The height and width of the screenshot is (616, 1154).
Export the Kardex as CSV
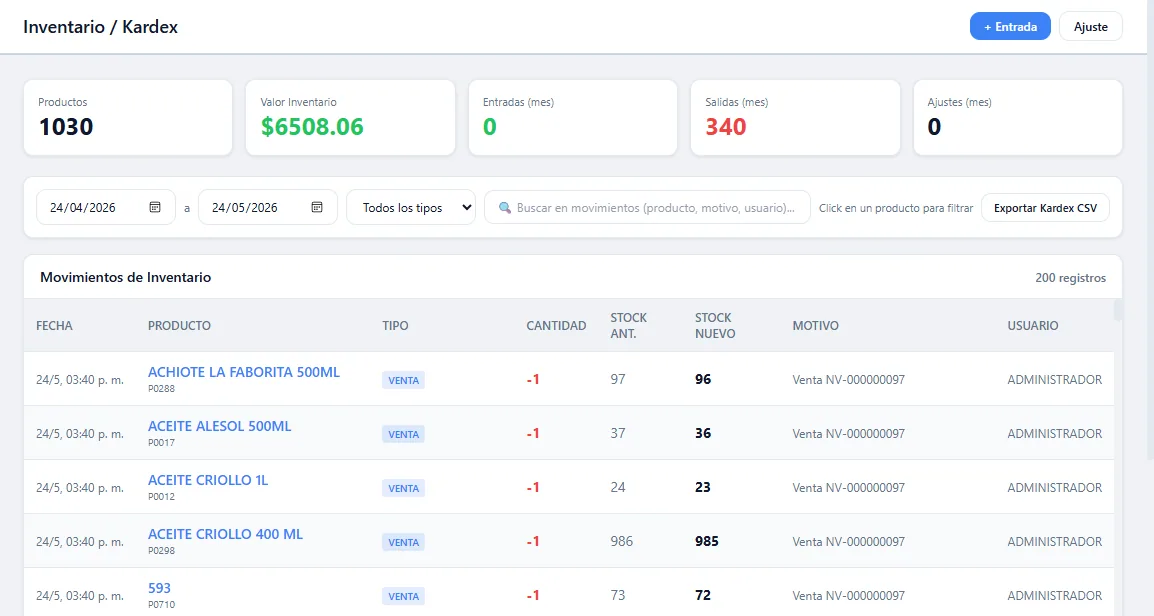(x=1045, y=208)
